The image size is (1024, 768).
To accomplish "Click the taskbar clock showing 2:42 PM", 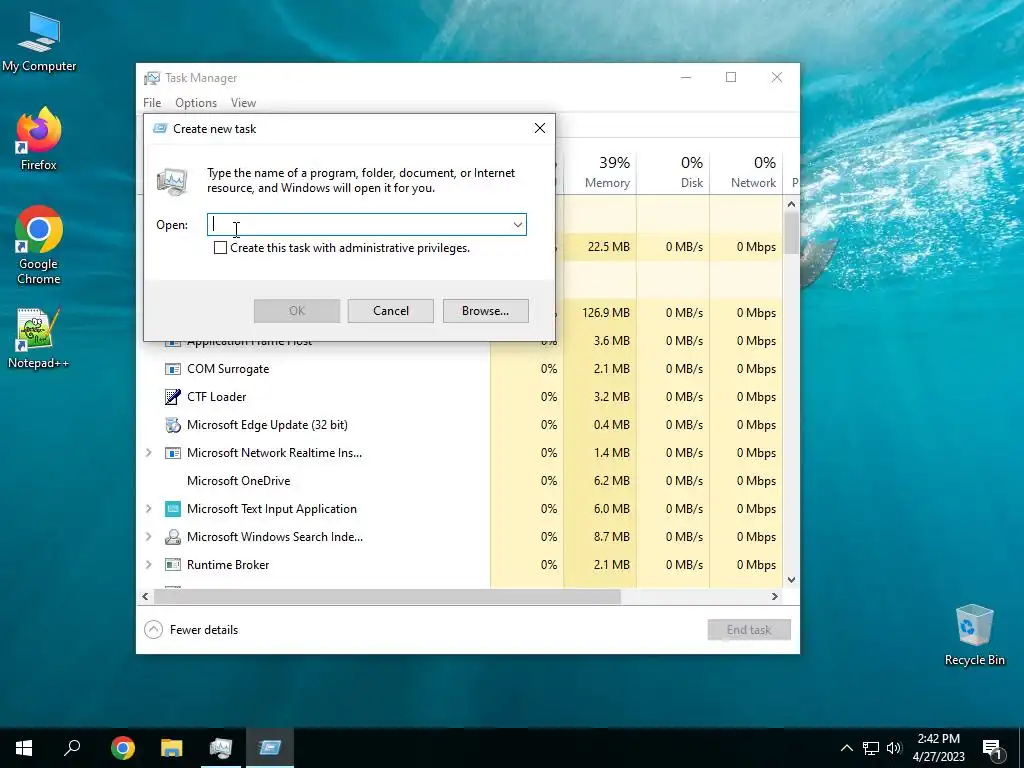I will 938,748.
